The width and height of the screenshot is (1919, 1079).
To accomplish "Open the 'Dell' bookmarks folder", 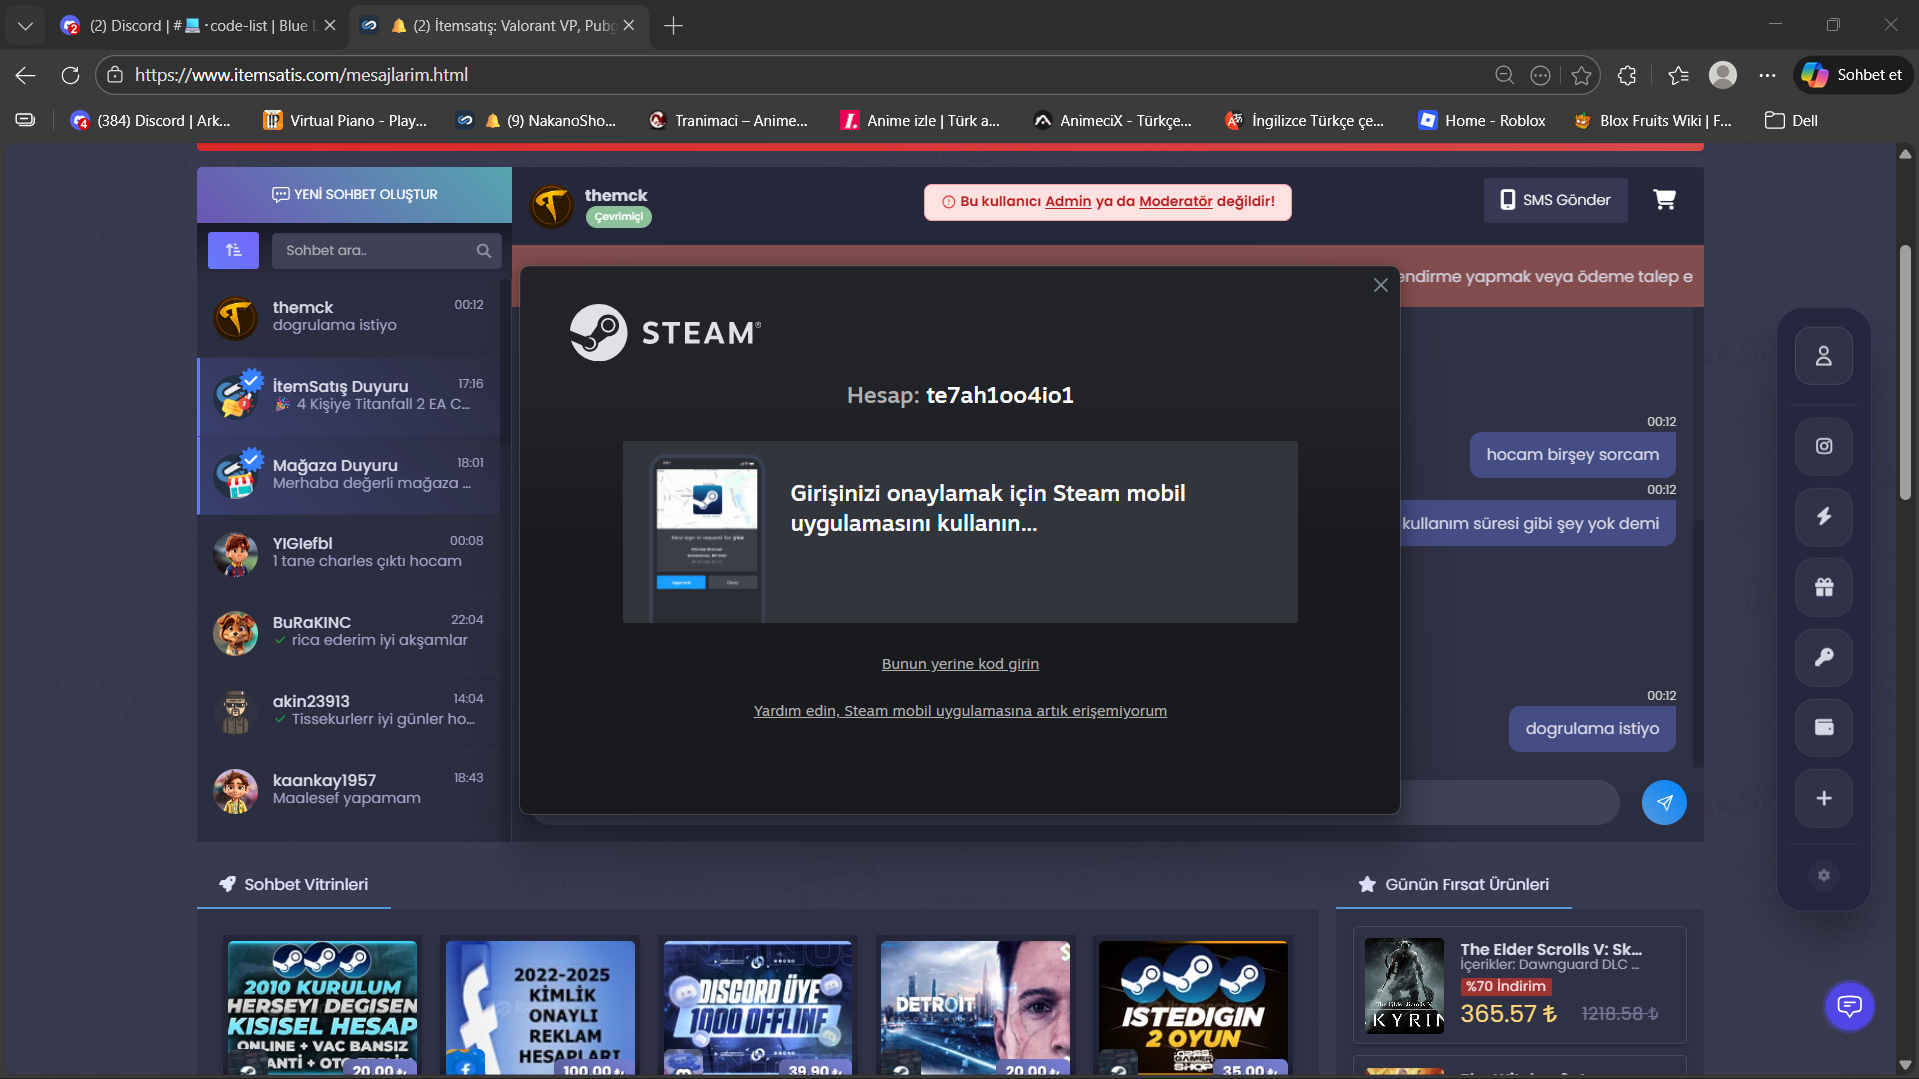I will (x=1791, y=120).
